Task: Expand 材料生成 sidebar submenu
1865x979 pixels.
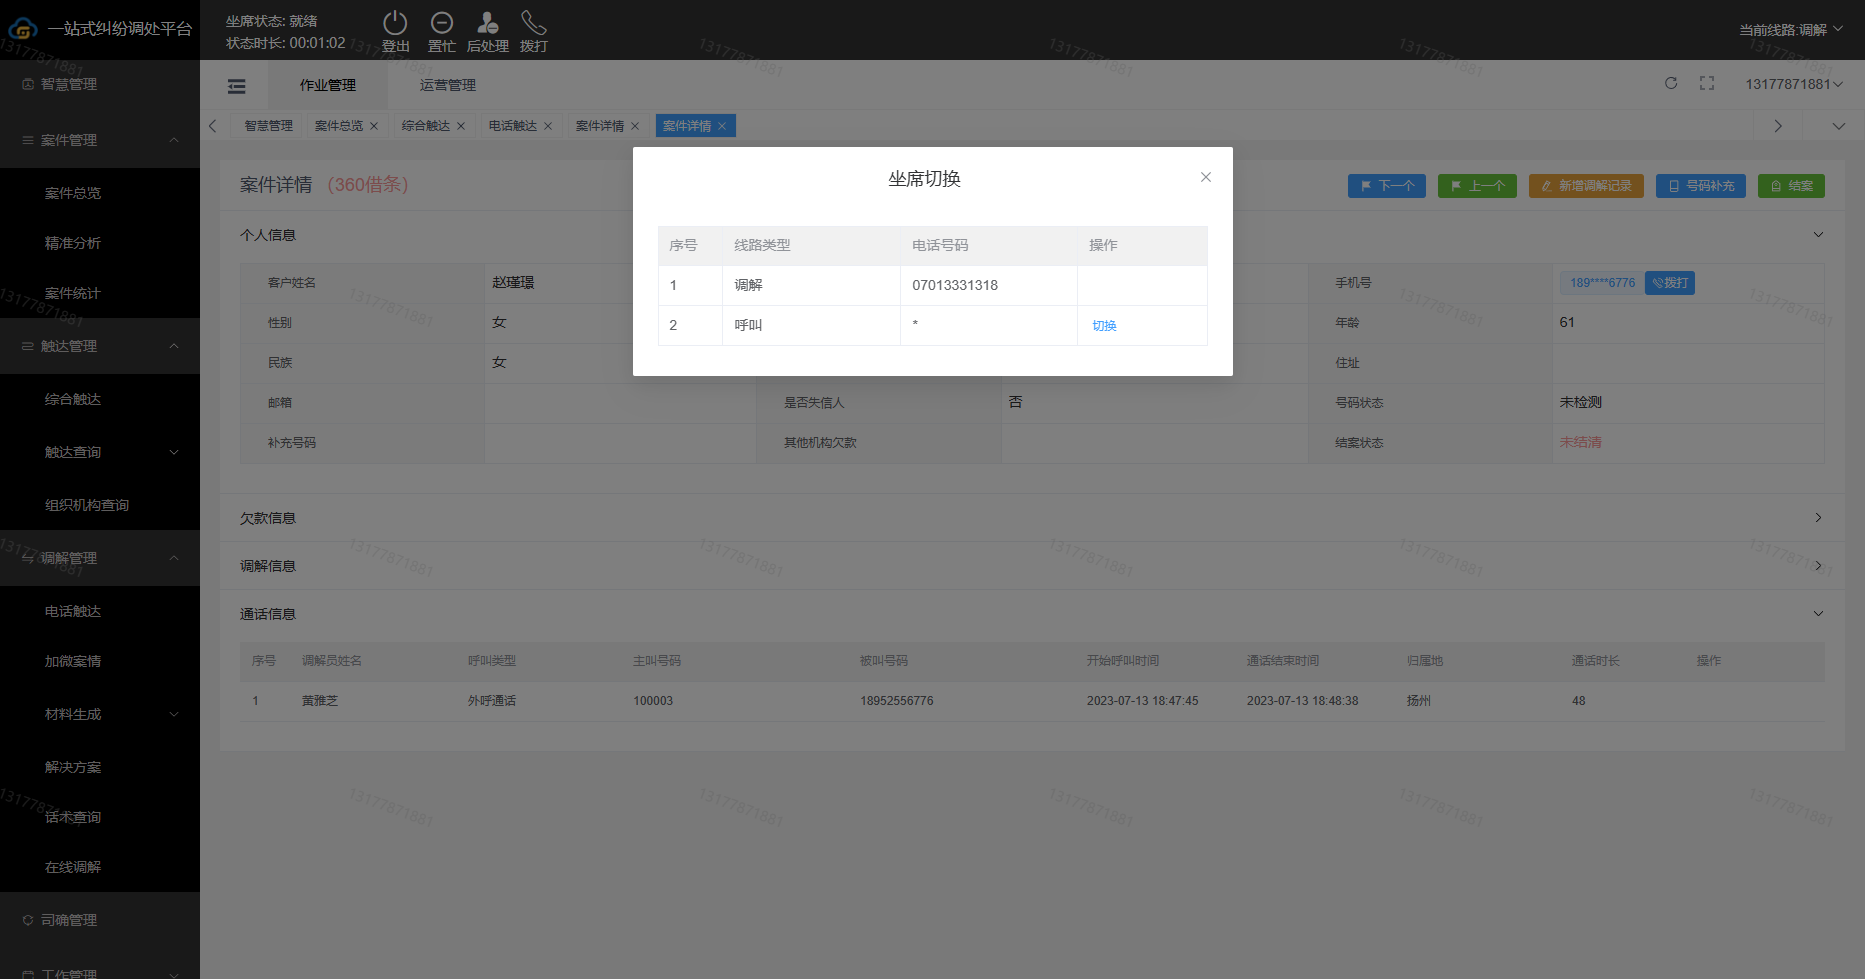Action: tap(100, 714)
